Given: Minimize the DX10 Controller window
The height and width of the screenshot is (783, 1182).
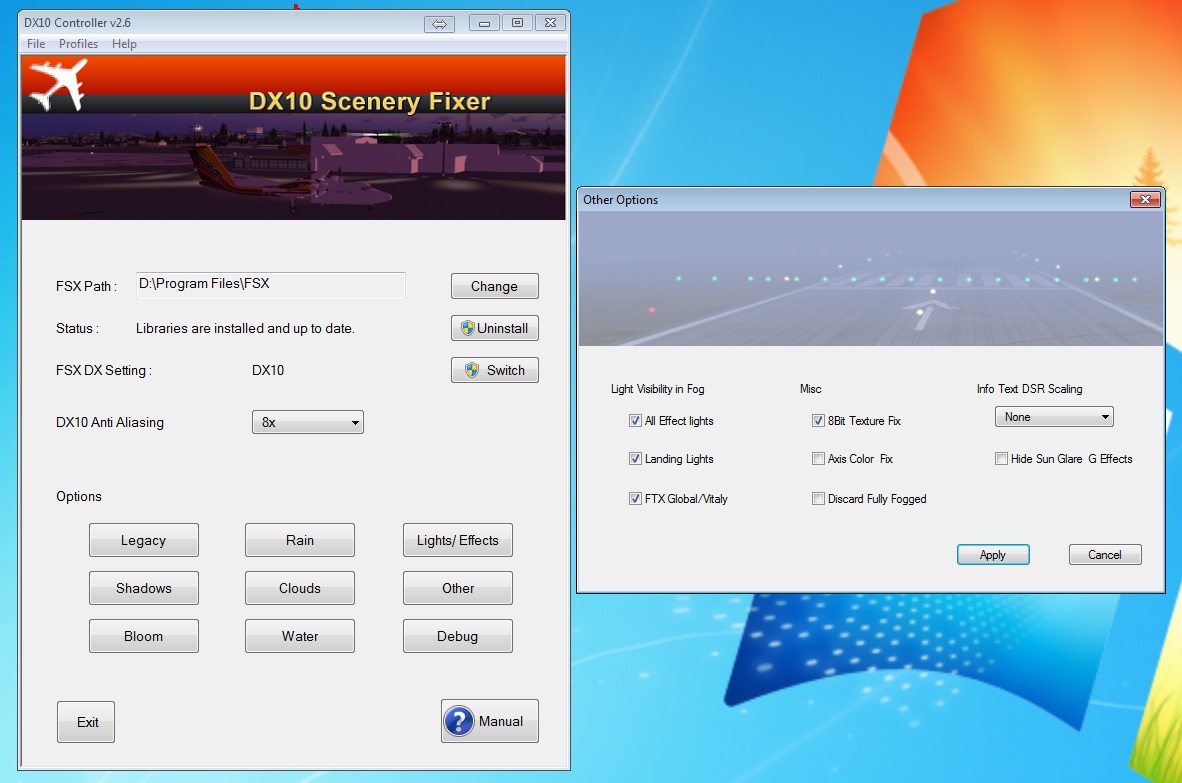Looking at the screenshot, I should click(484, 23).
